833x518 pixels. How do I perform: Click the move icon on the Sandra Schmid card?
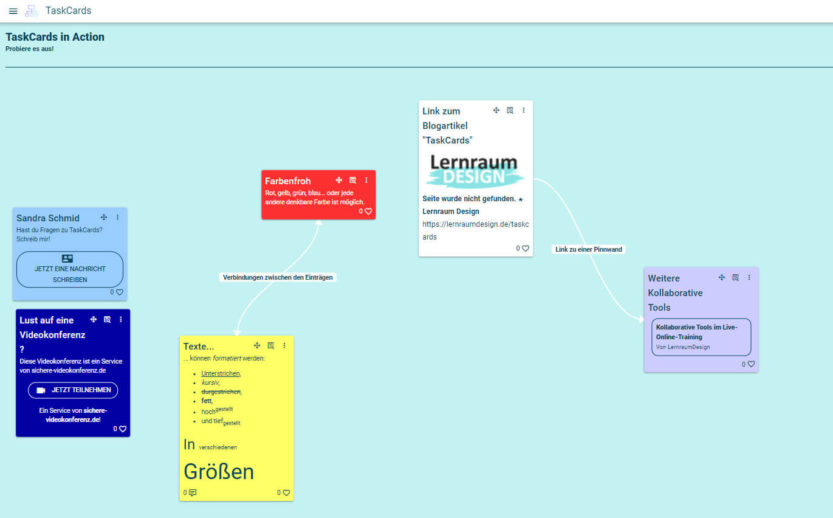coord(104,217)
